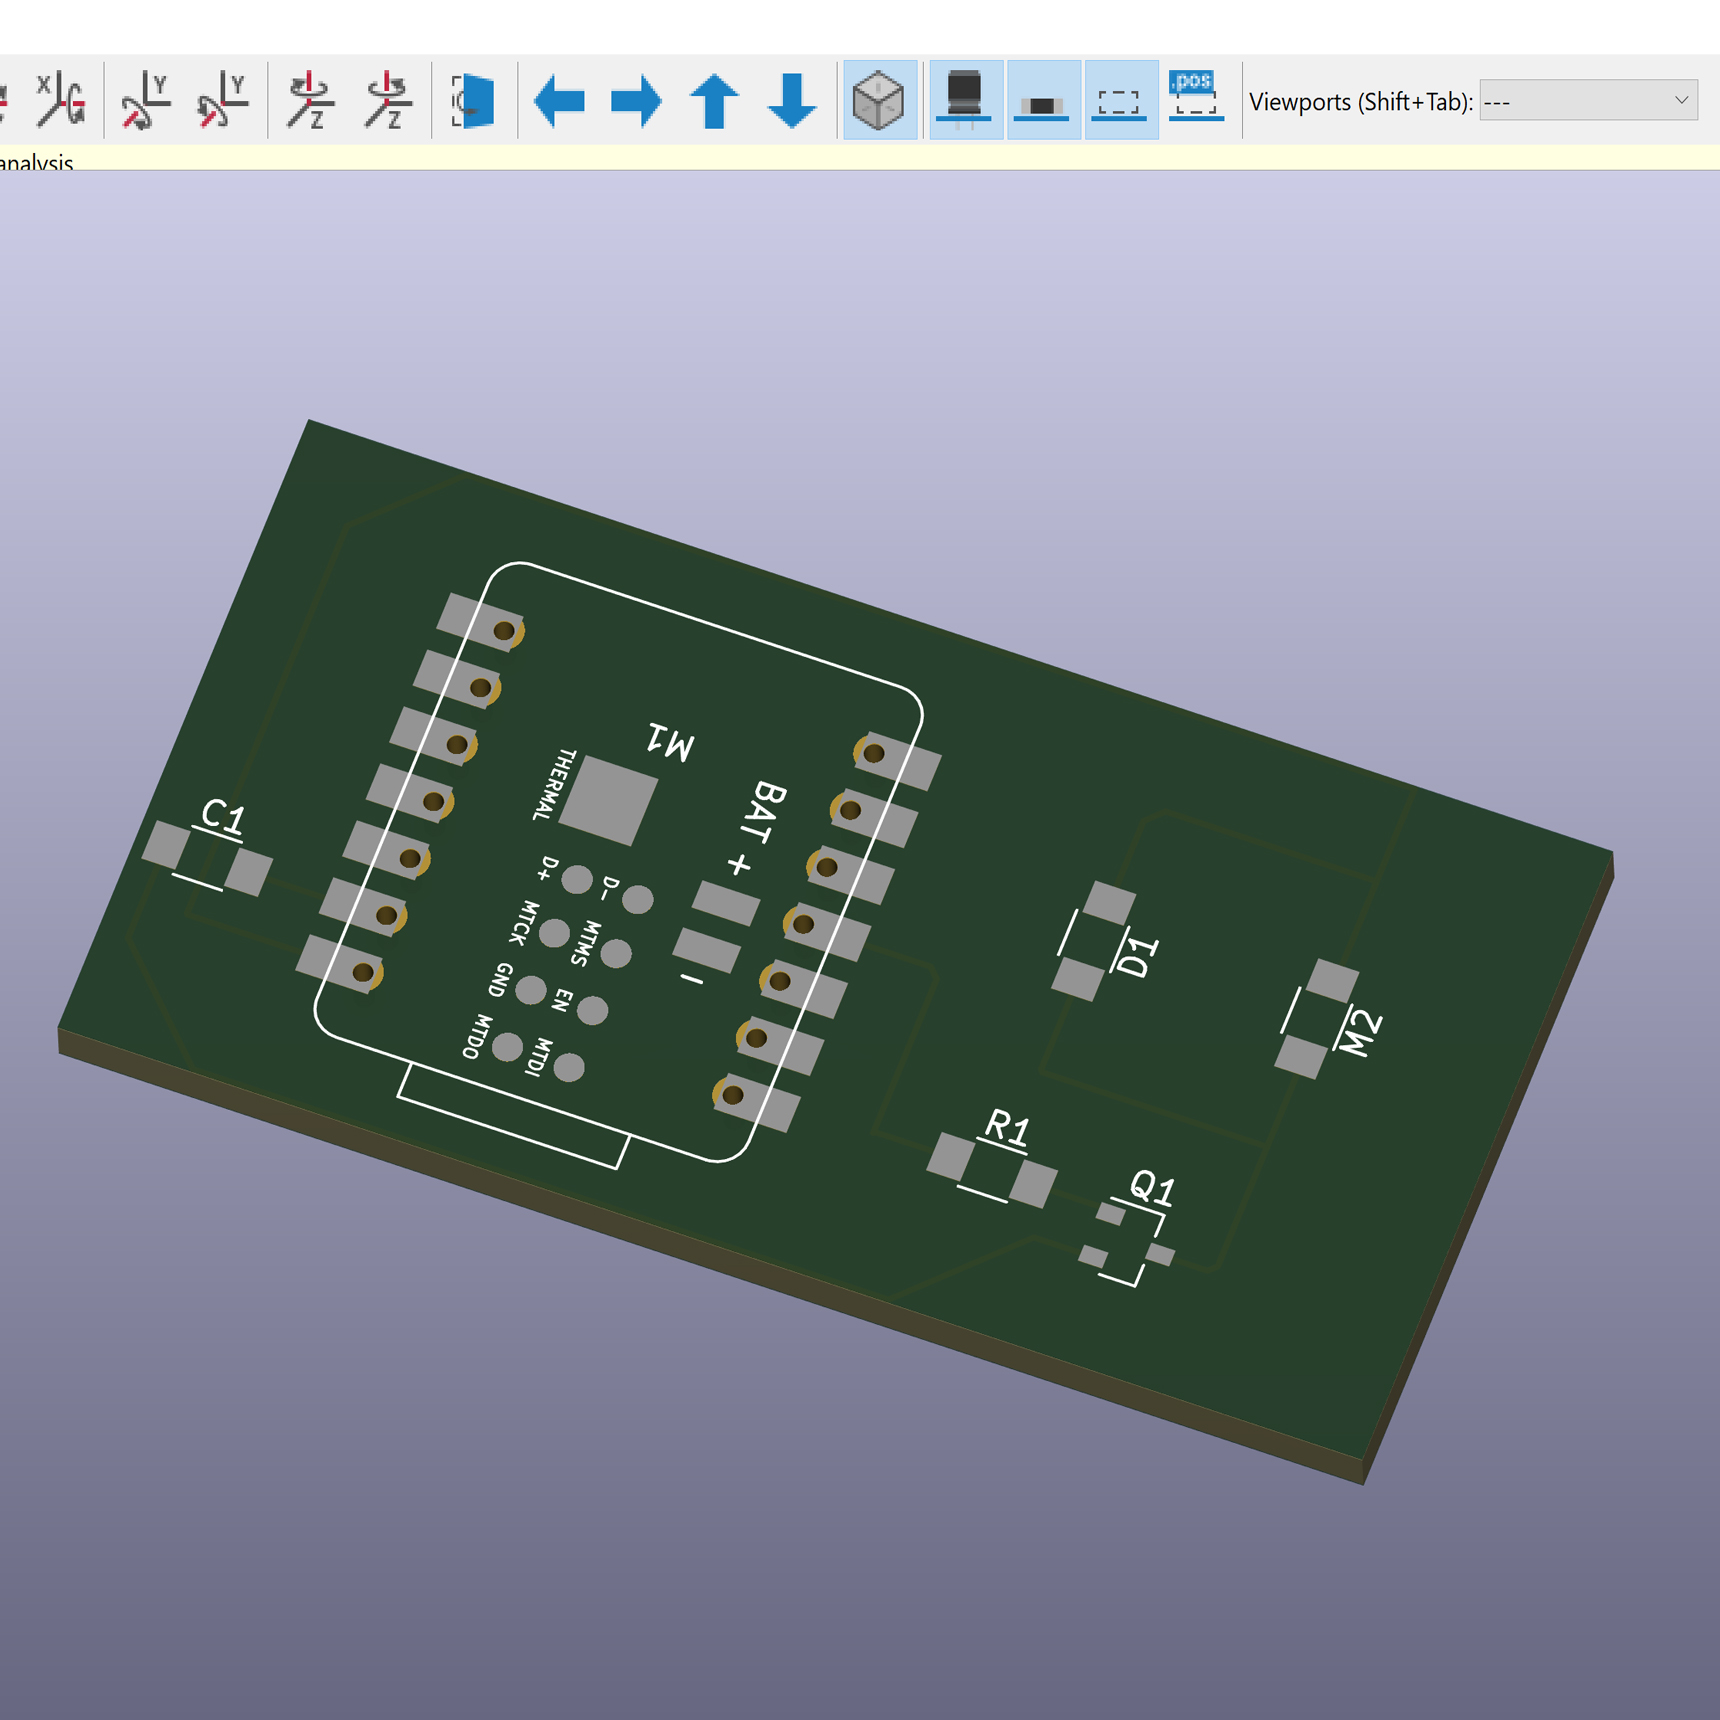Image resolution: width=1720 pixels, height=1720 pixels.
Task: Toggle through-hole 3D models visibility
Action: [x=965, y=100]
